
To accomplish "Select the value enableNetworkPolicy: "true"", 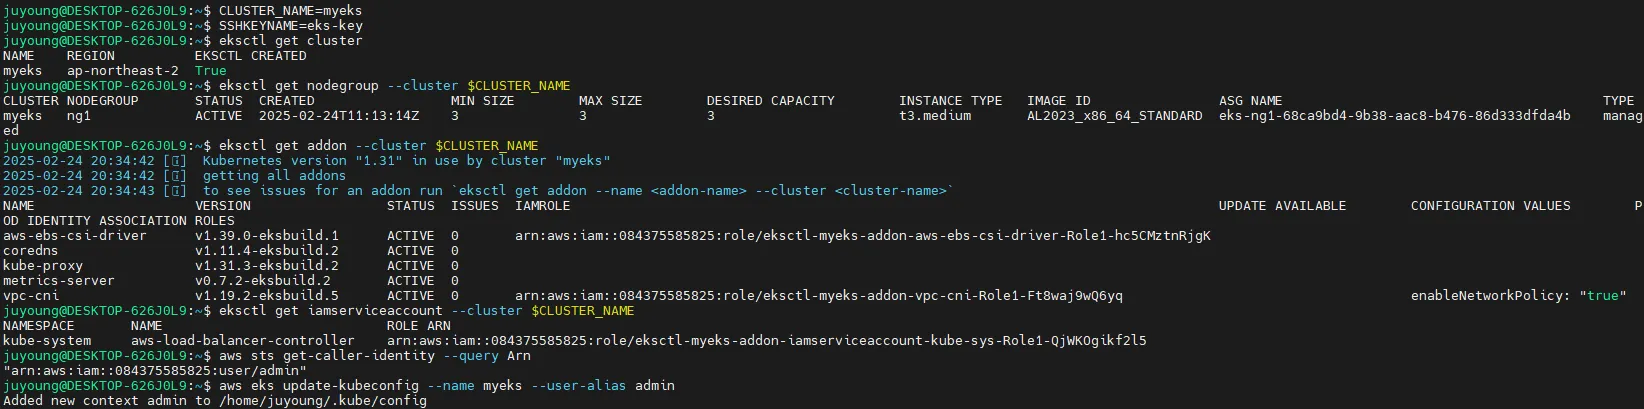I will pyautogui.click(x=1519, y=296).
